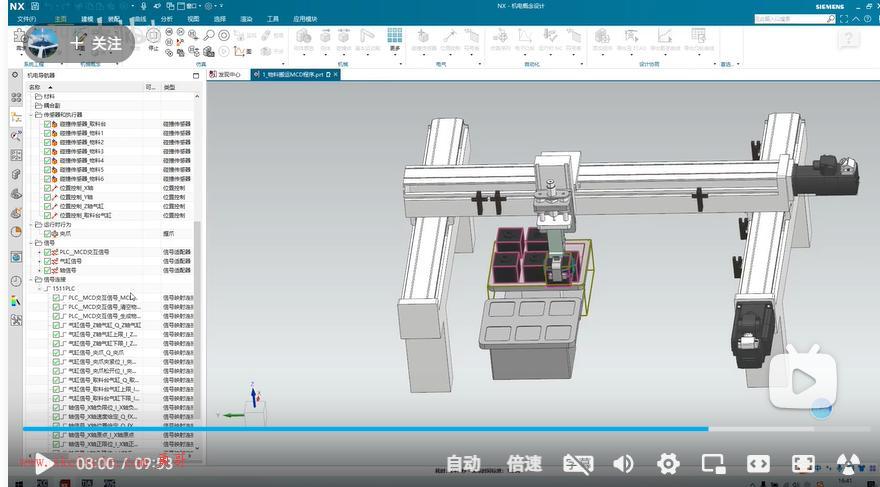Image resolution: width=880 pixels, height=487 pixels.
Task: Switch to 应用模块 ribbon tab
Action: pyautogui.click(x=305, y=19)
